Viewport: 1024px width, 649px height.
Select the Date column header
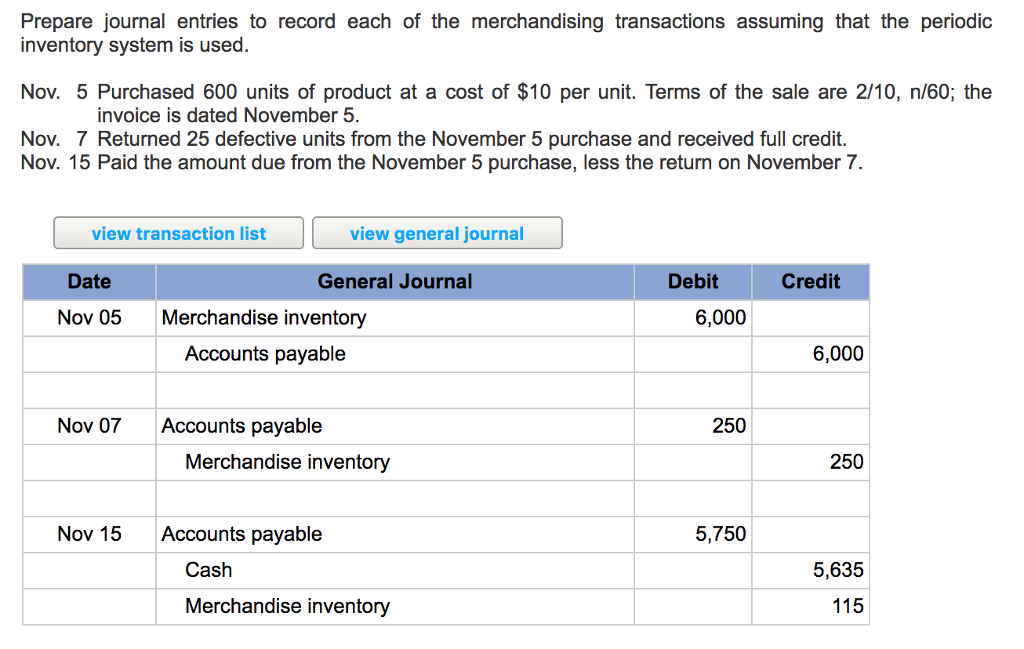89,282
